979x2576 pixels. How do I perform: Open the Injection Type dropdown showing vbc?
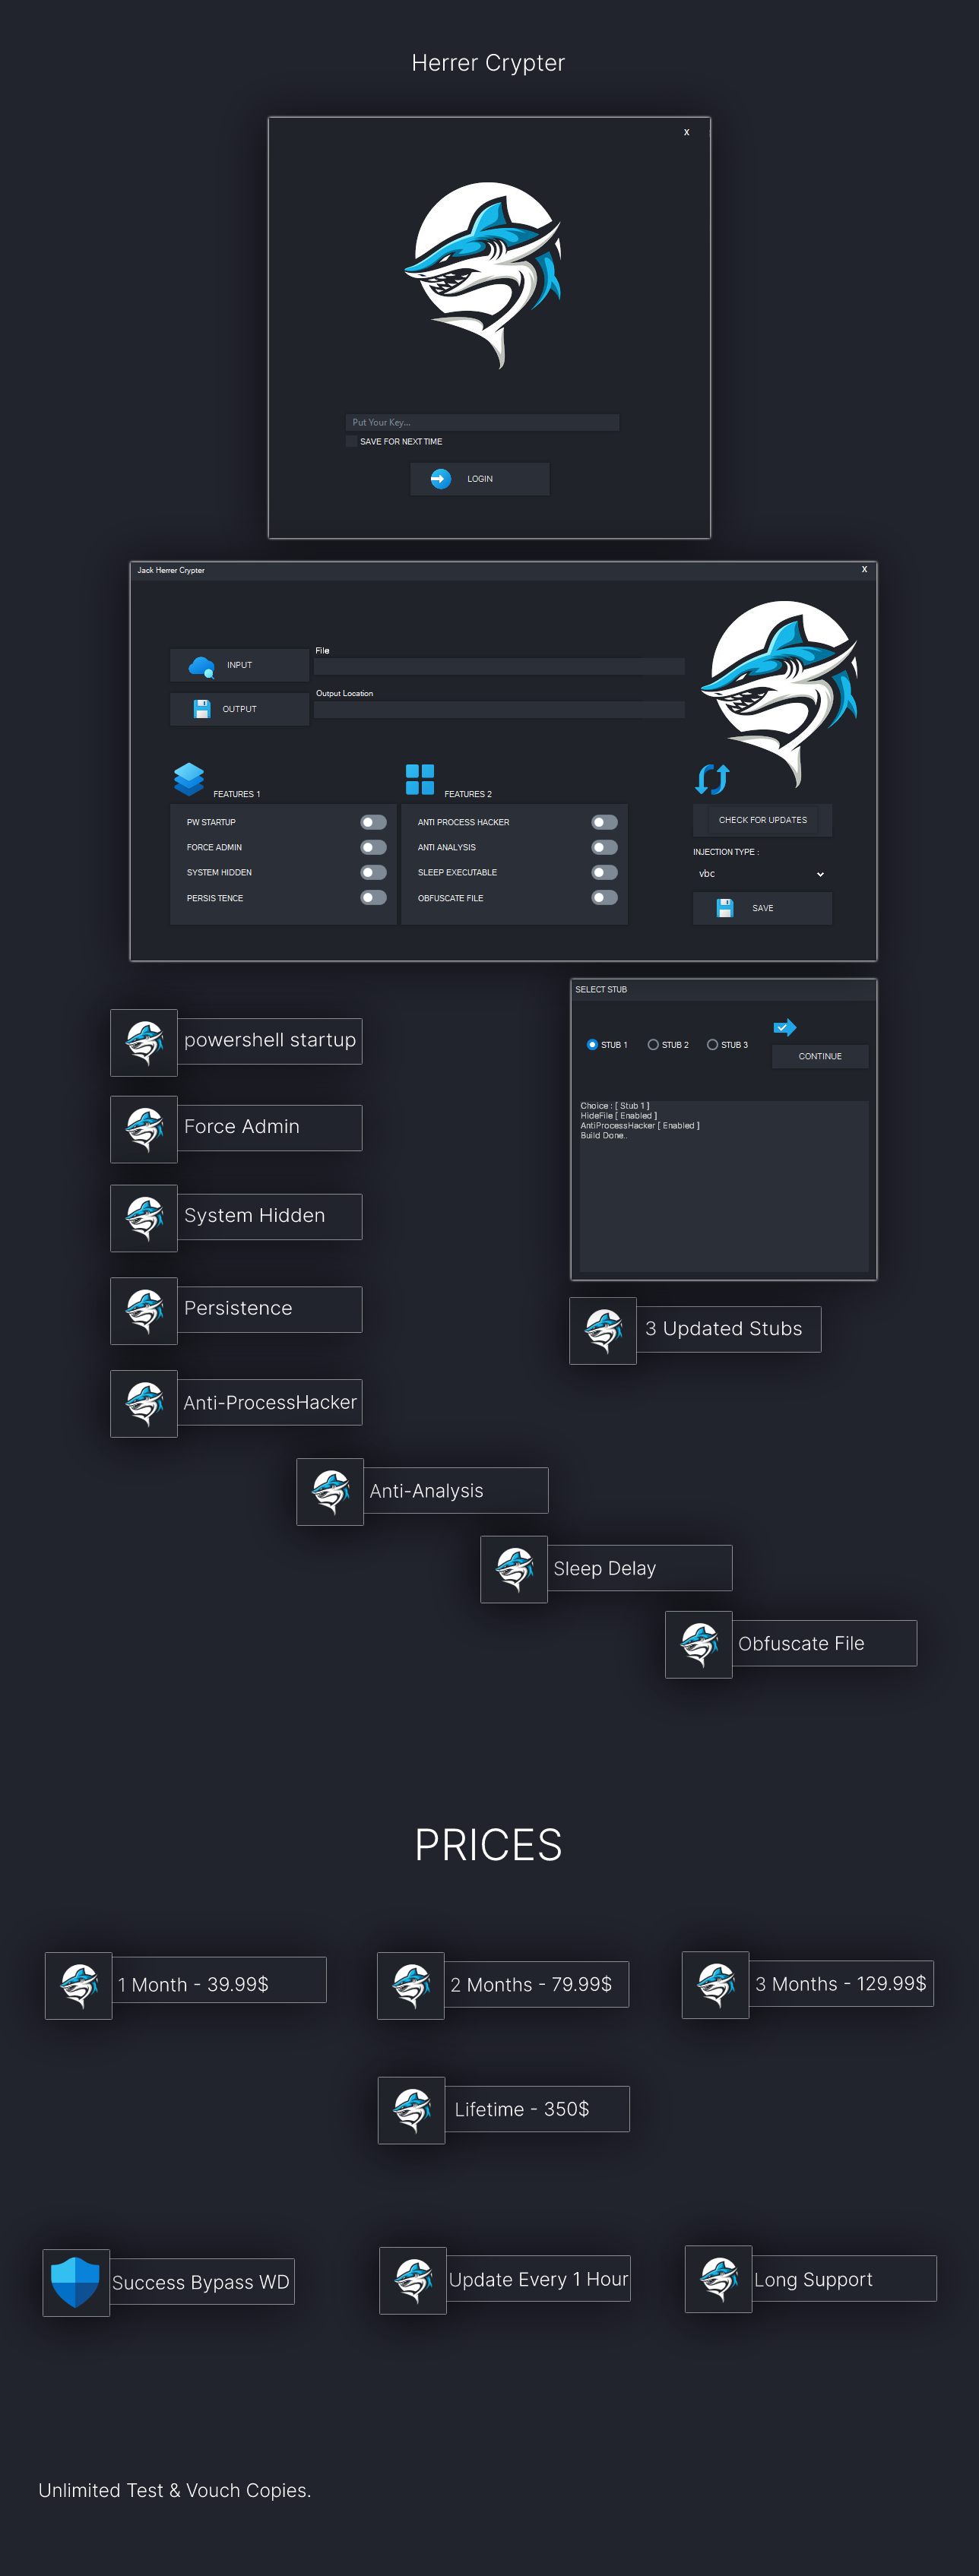tap(762, 874)
